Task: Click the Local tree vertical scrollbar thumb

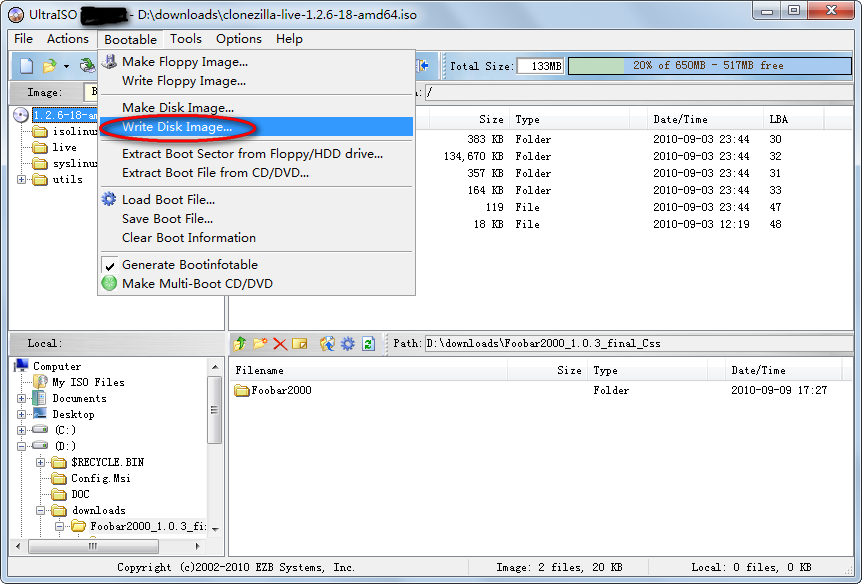Action: tap(214, 410)
